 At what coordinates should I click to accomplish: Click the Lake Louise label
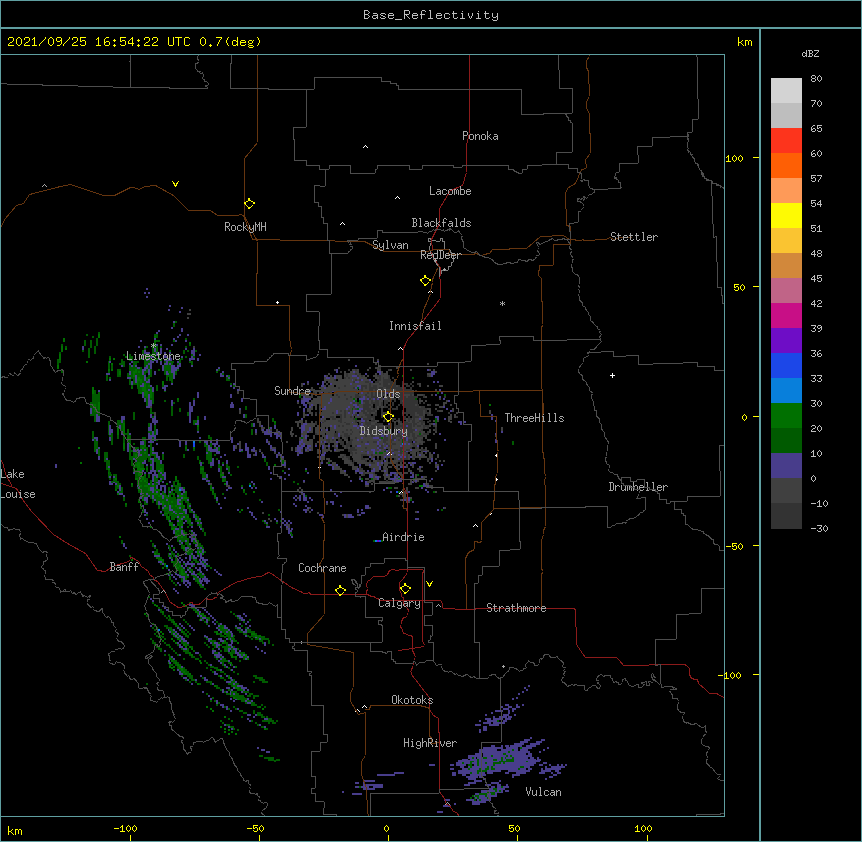point(18,484)
